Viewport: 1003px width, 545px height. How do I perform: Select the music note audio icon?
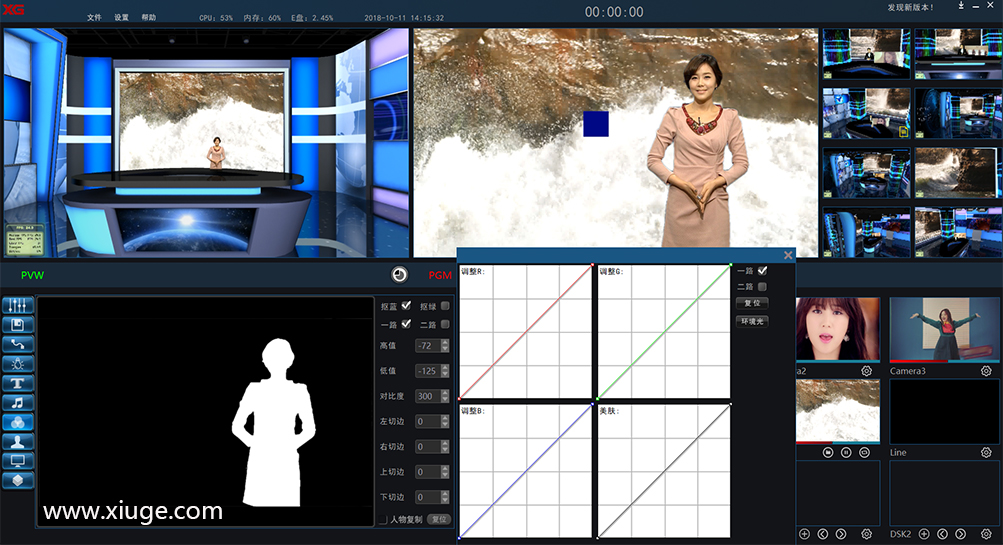tap(20, 403)
